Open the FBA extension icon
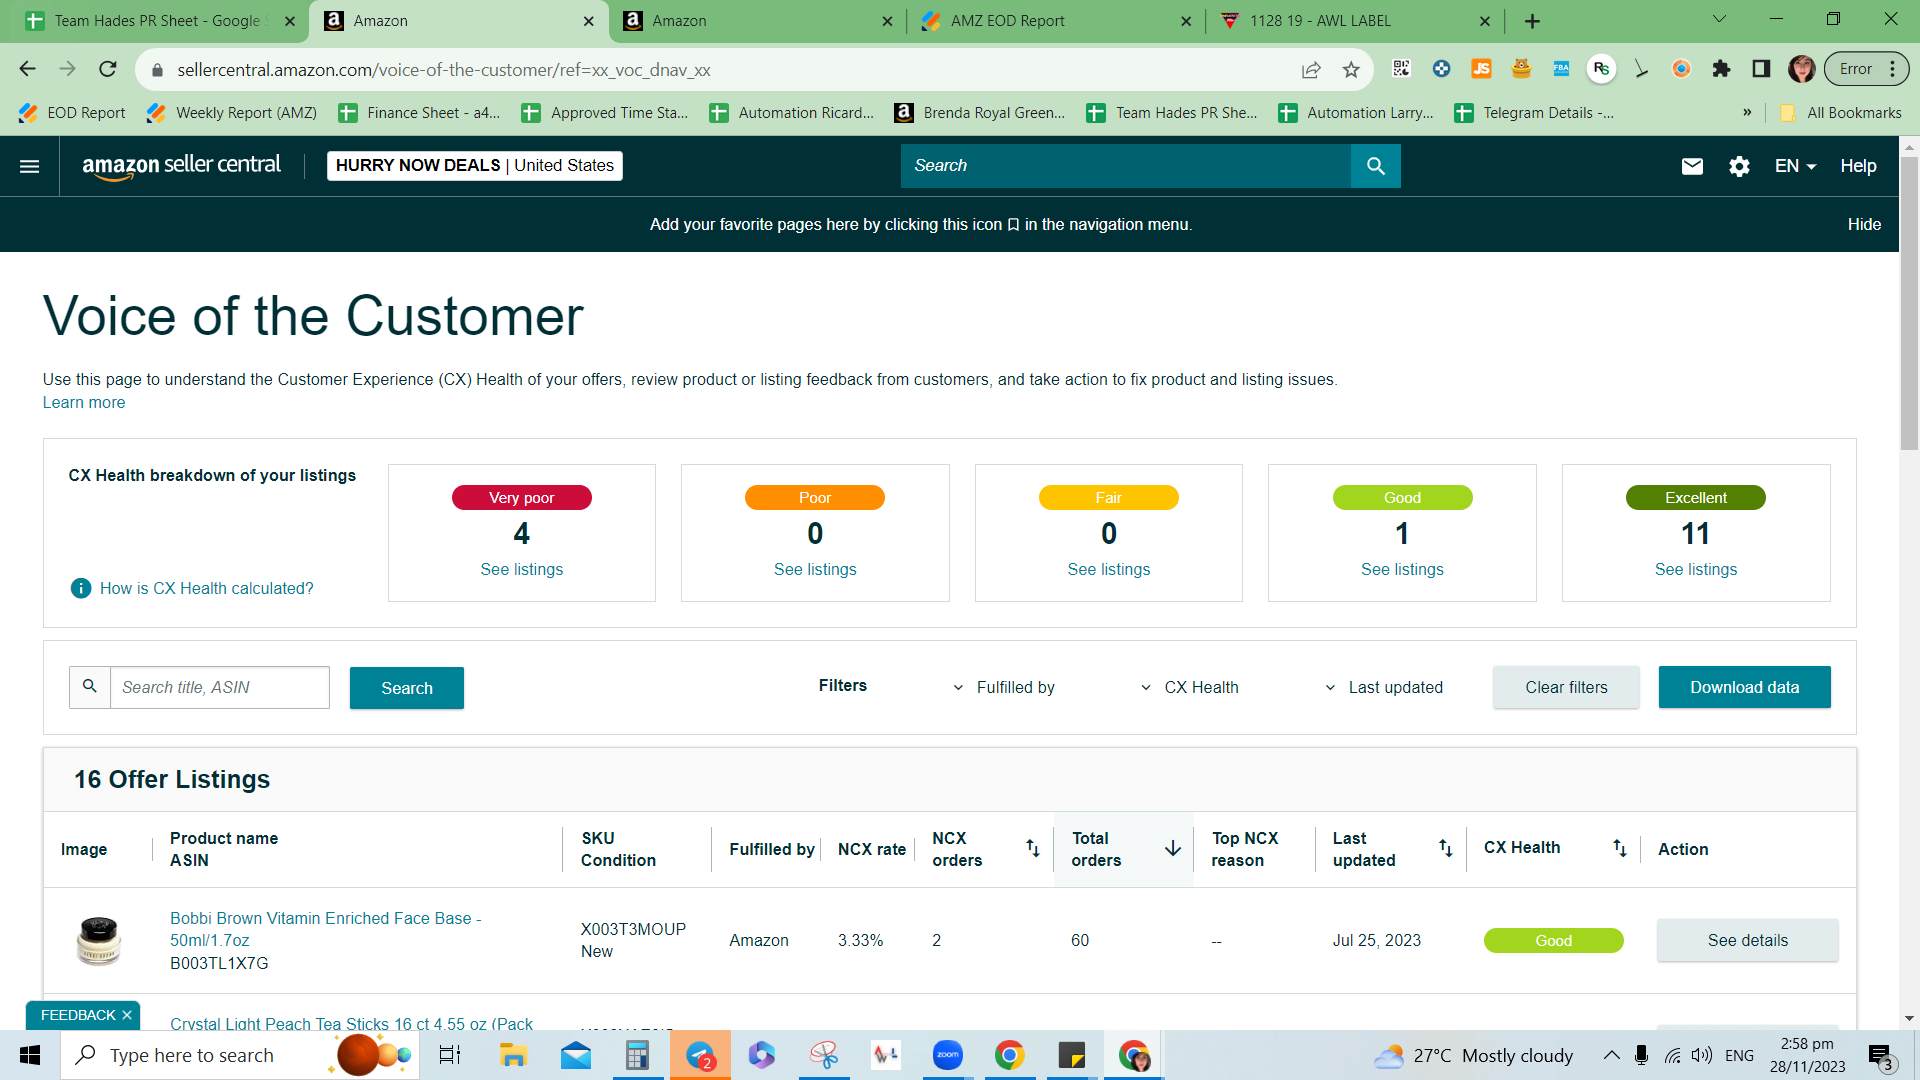The height and width of the screenshot is (1080, 1920). coord(1561,69)
